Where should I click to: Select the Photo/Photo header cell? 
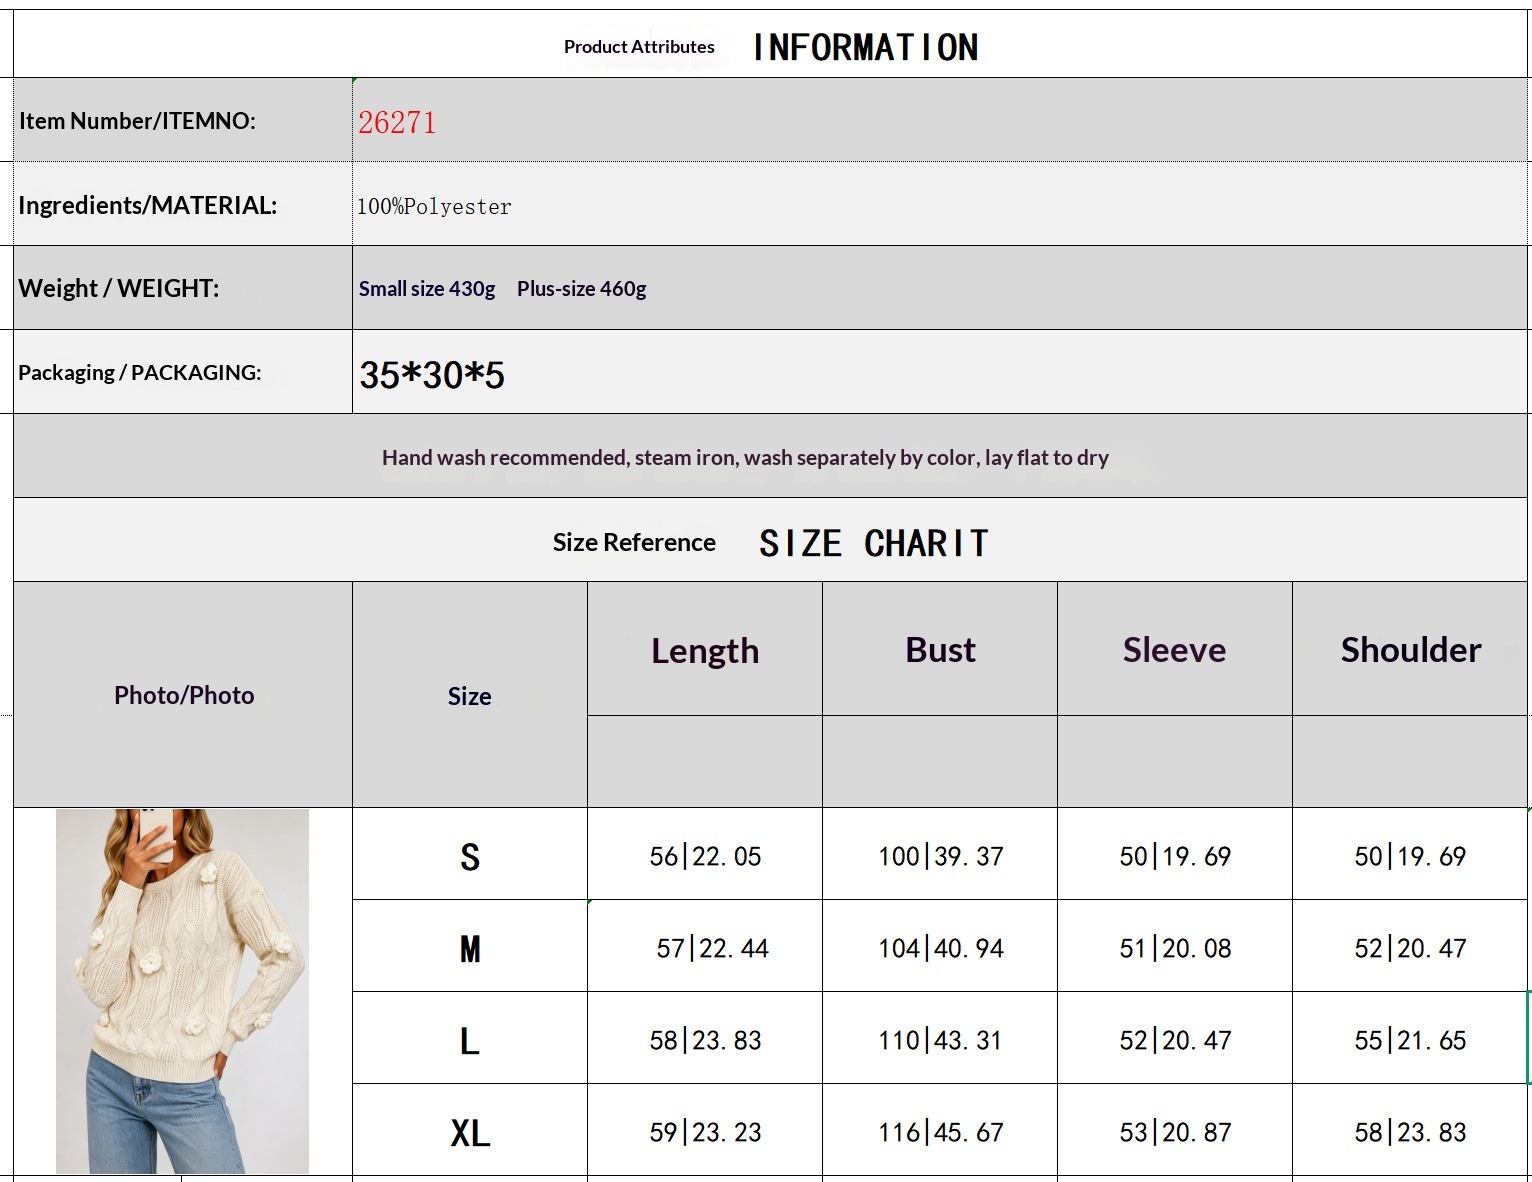point(183,695)
